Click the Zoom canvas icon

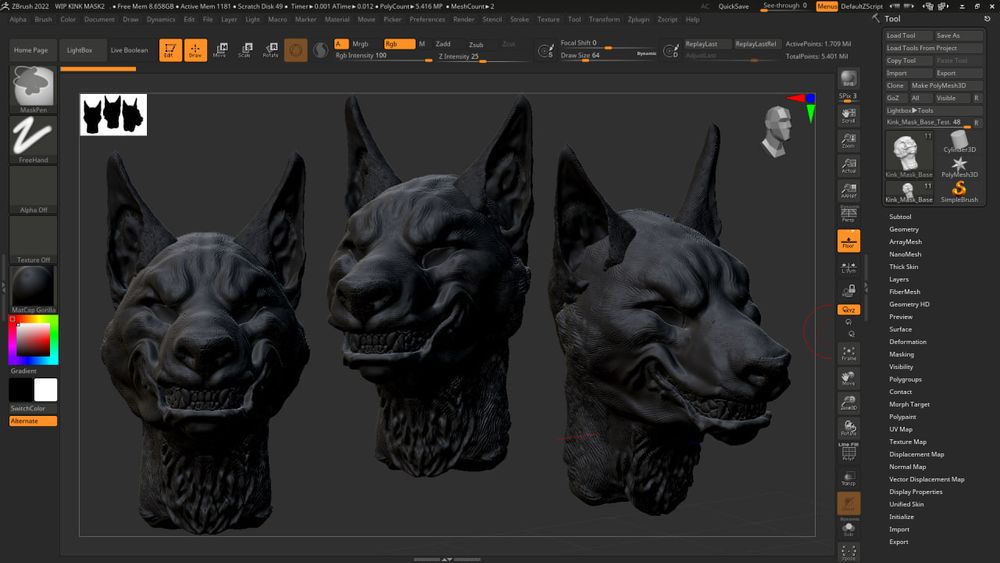pos(848,140)
